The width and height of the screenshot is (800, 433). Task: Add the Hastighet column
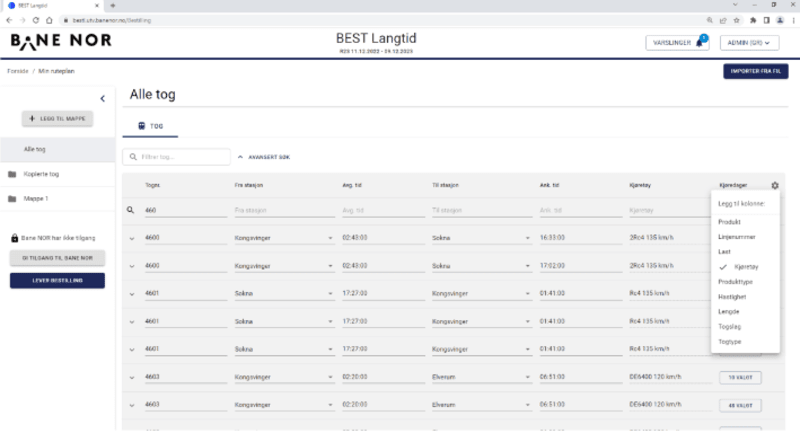[745, 297]
